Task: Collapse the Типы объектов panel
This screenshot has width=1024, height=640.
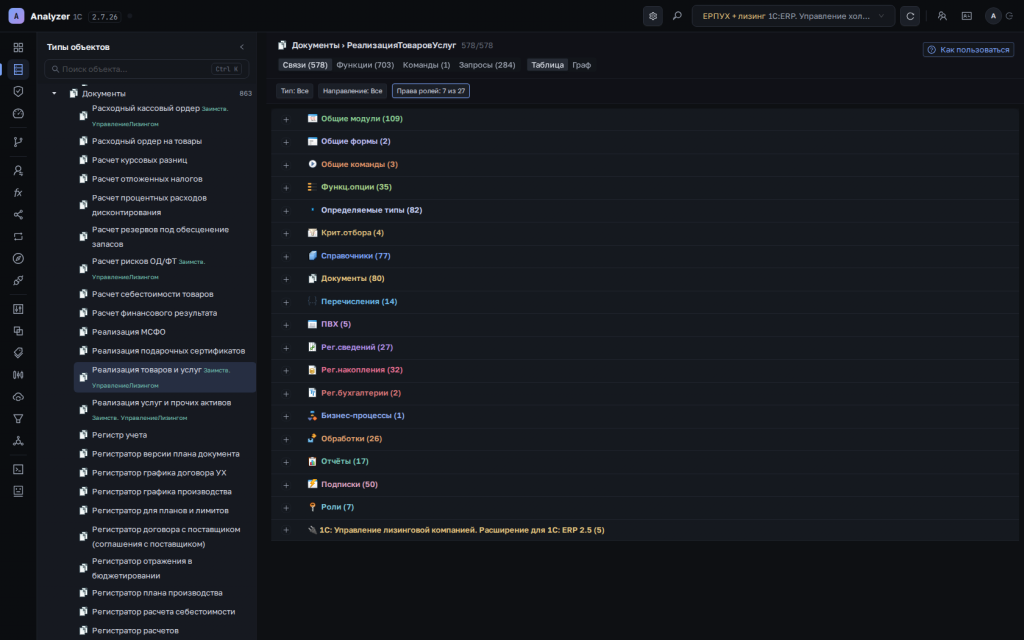Action: [242, 47]
